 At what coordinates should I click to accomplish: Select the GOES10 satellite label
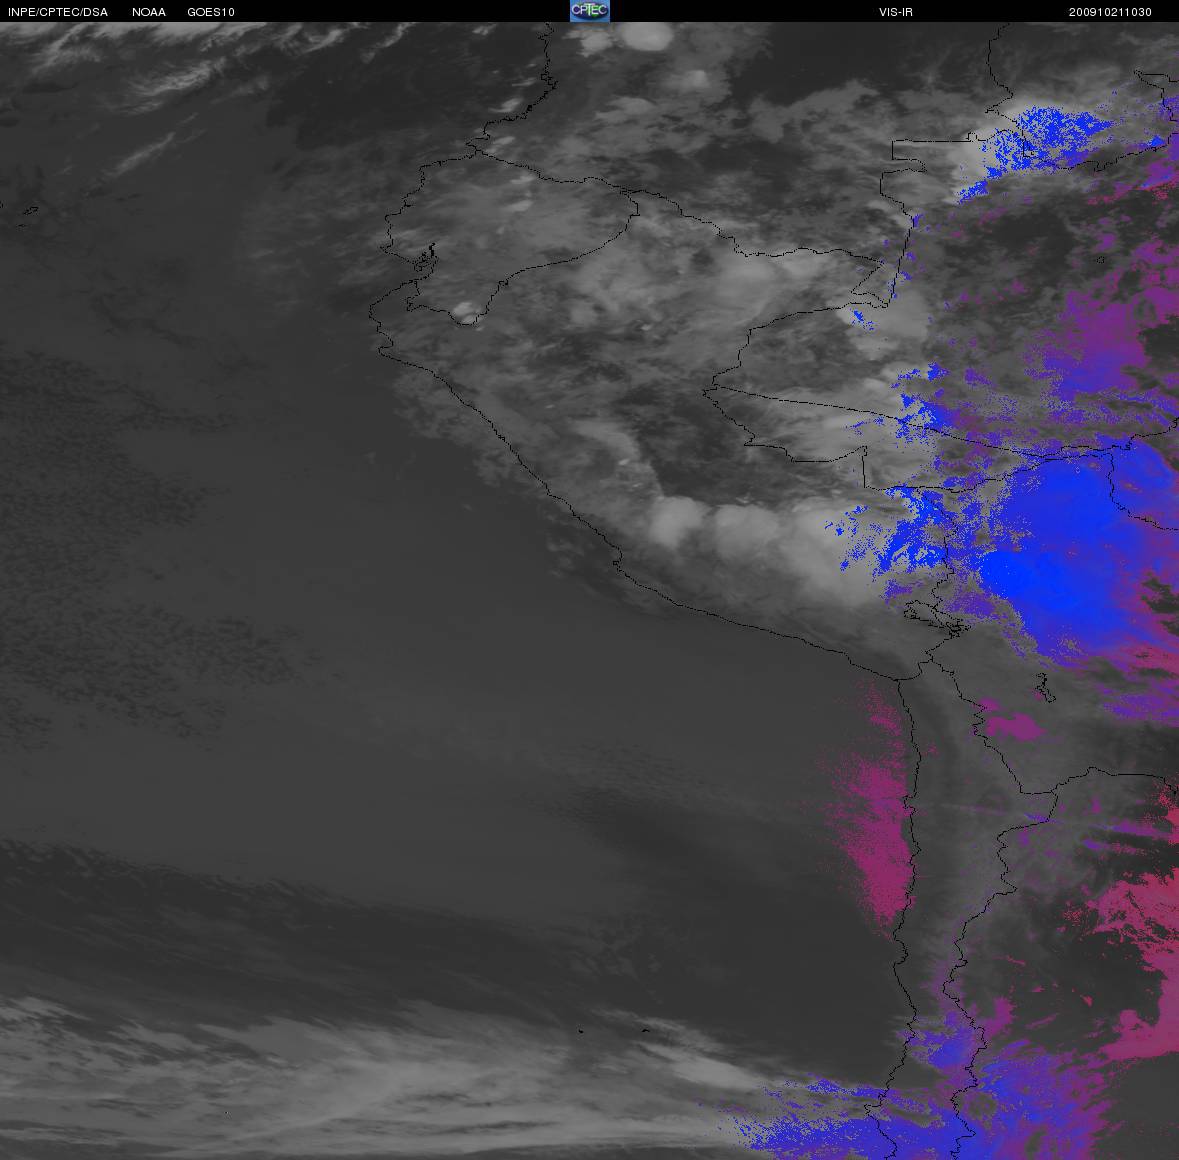(211, 12)
